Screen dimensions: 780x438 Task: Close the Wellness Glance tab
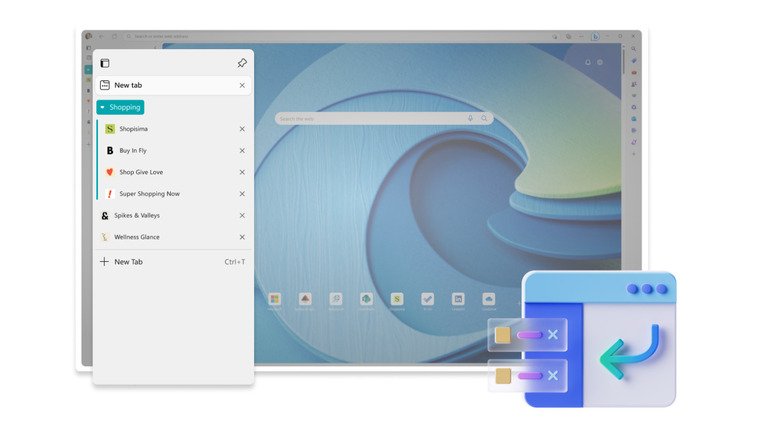(242, 237)
